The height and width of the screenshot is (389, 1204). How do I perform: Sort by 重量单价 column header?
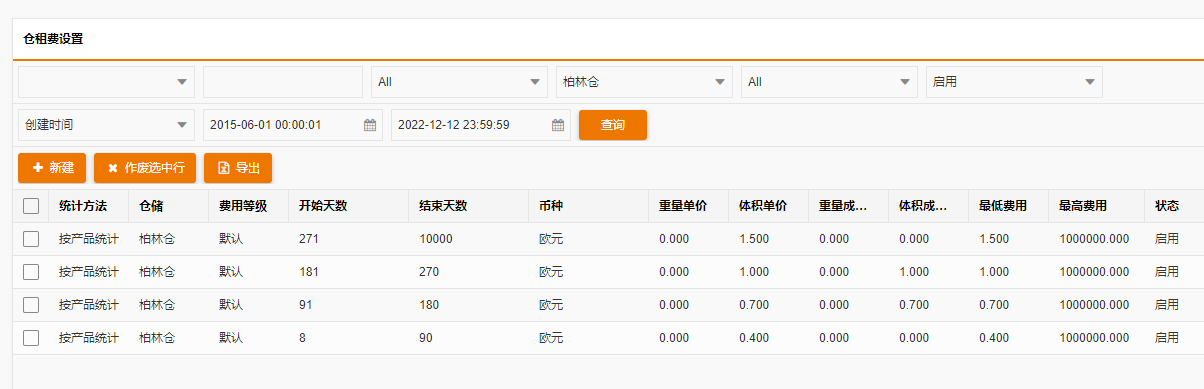689,206
